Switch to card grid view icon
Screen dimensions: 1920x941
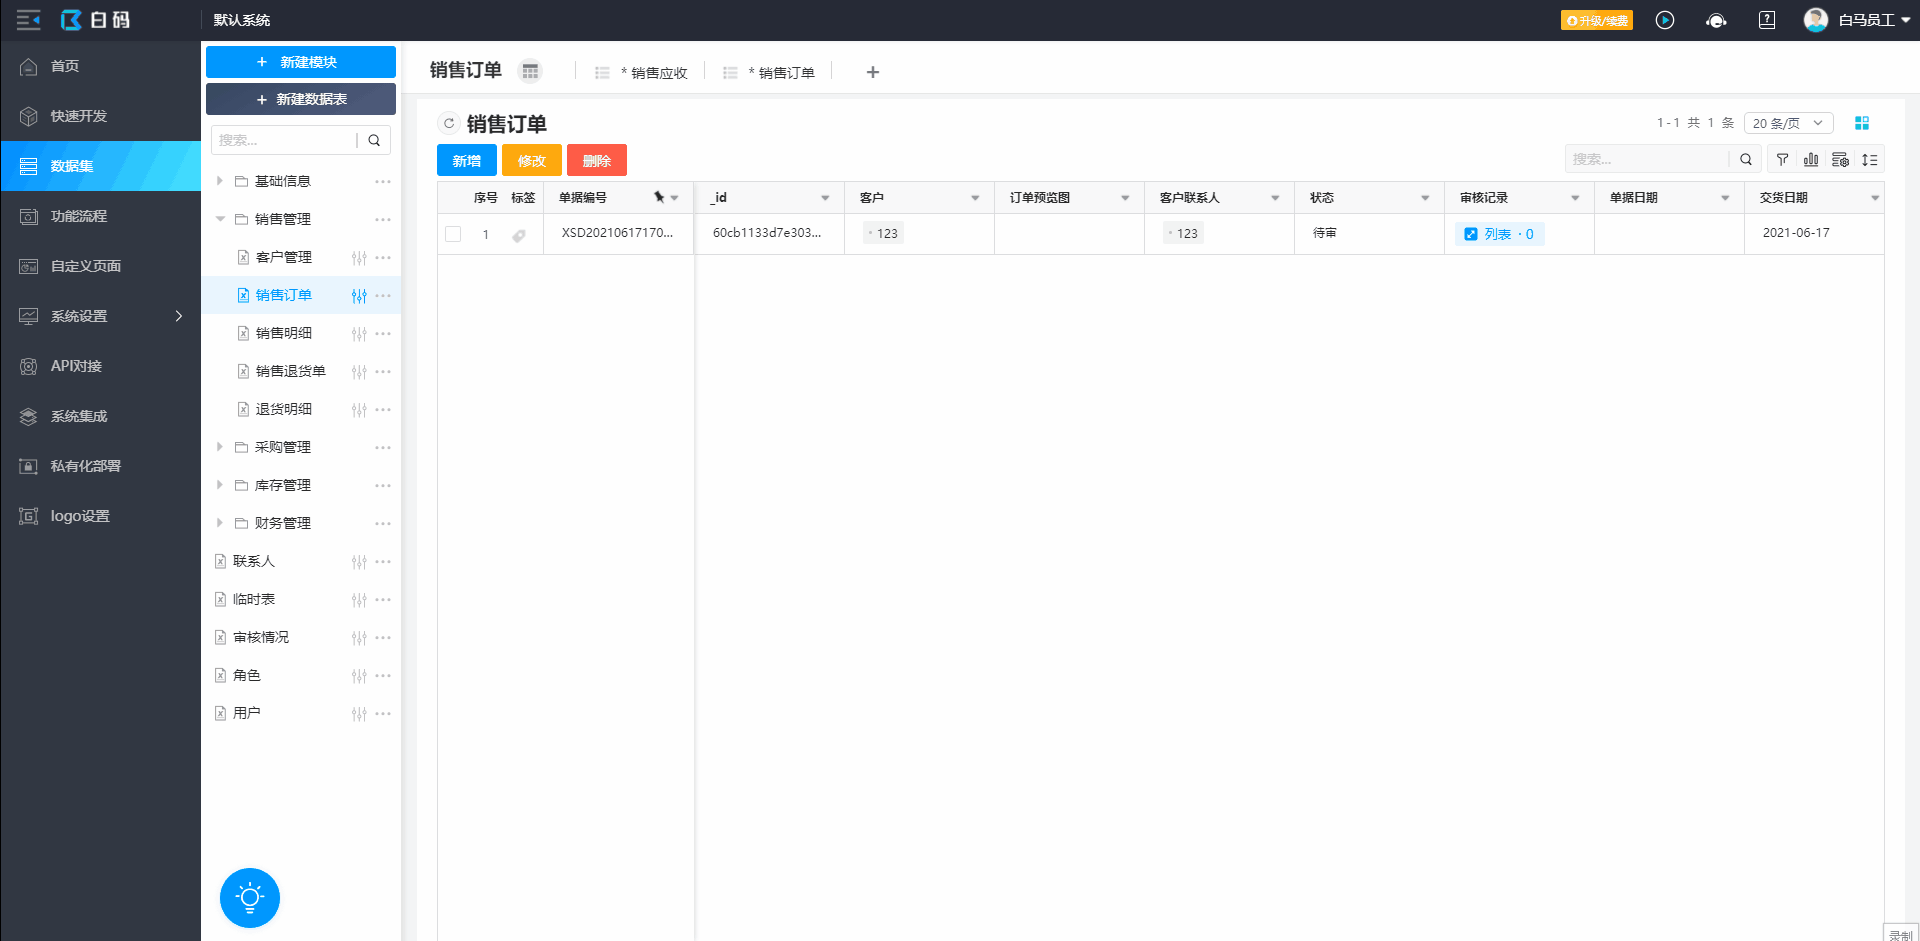coord(1862,123)
